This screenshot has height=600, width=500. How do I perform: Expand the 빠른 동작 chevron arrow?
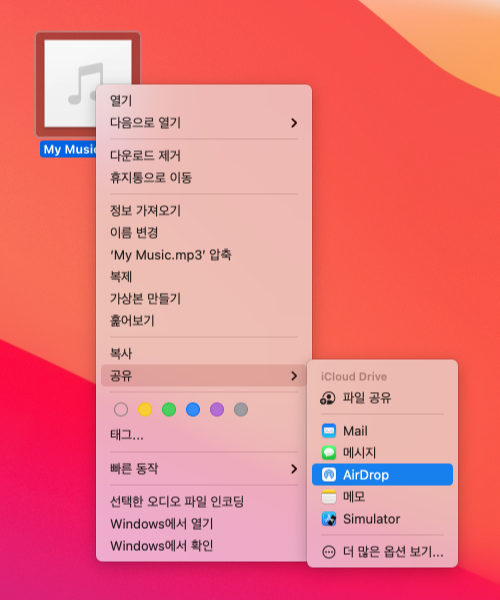[x=294, y=469]
